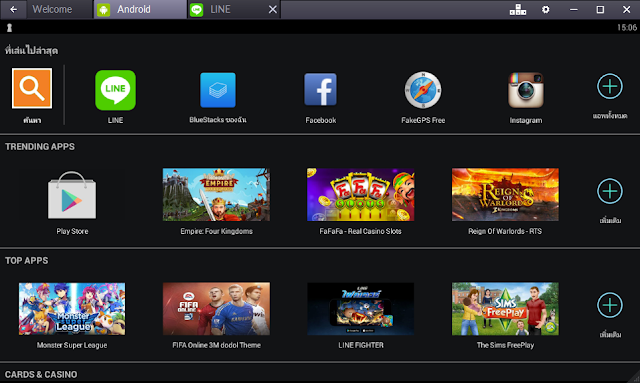Screen dimensions: 640x383
Task: Click the 'LINE FIGHTER' label
Action: tap(361, 345)
